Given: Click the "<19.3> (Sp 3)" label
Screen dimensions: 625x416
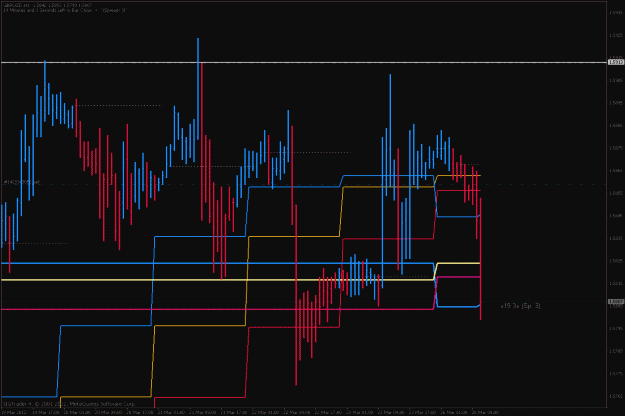Looking at the screenshot, I should [x=521, y=306].
